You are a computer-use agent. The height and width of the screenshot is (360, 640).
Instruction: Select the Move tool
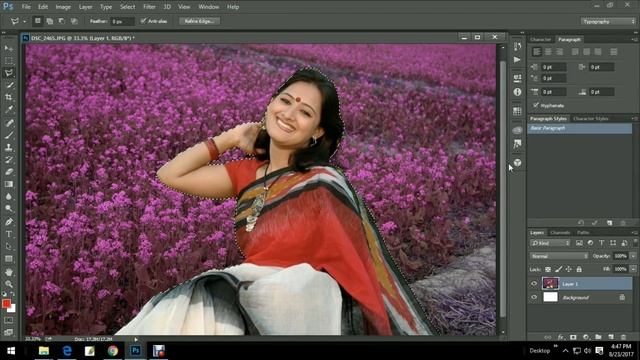[9, 49]
